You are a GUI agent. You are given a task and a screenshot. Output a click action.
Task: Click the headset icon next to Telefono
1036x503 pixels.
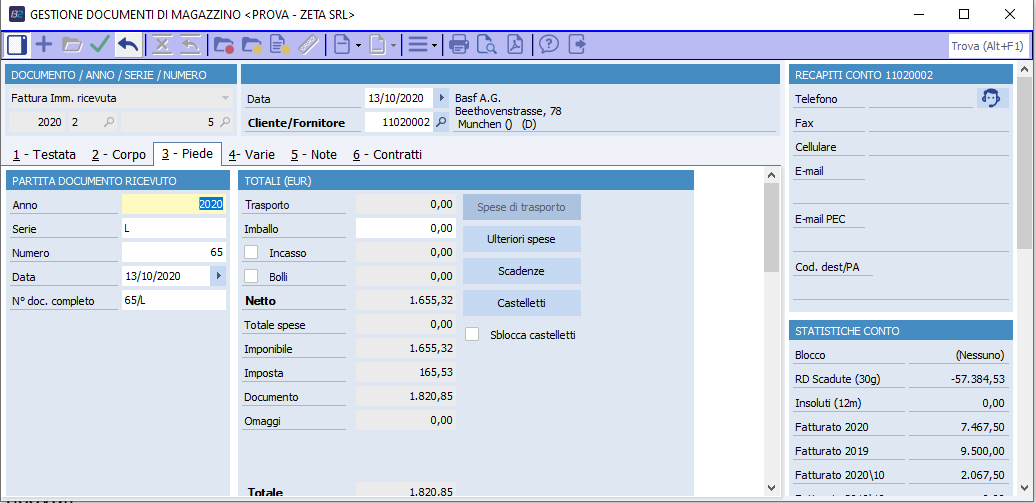pyautogui.click(x=992, y=98)
